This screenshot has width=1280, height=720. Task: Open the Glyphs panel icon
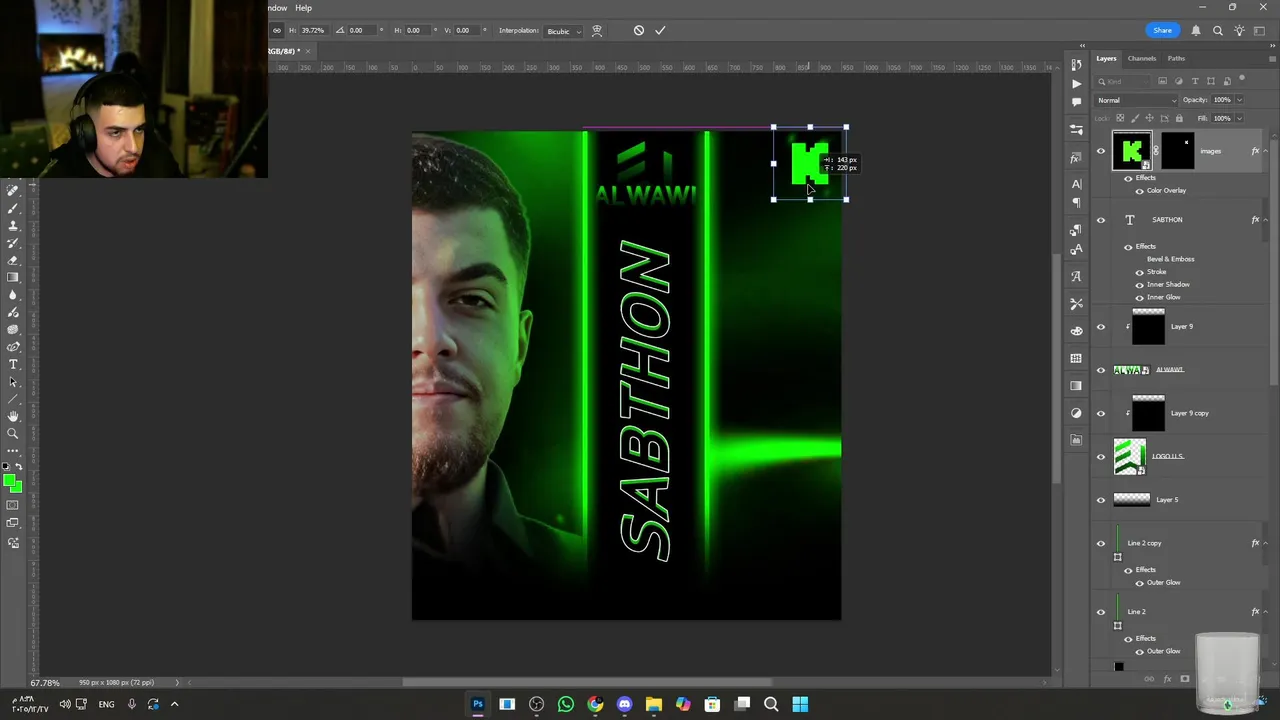tap(1076, 276)
